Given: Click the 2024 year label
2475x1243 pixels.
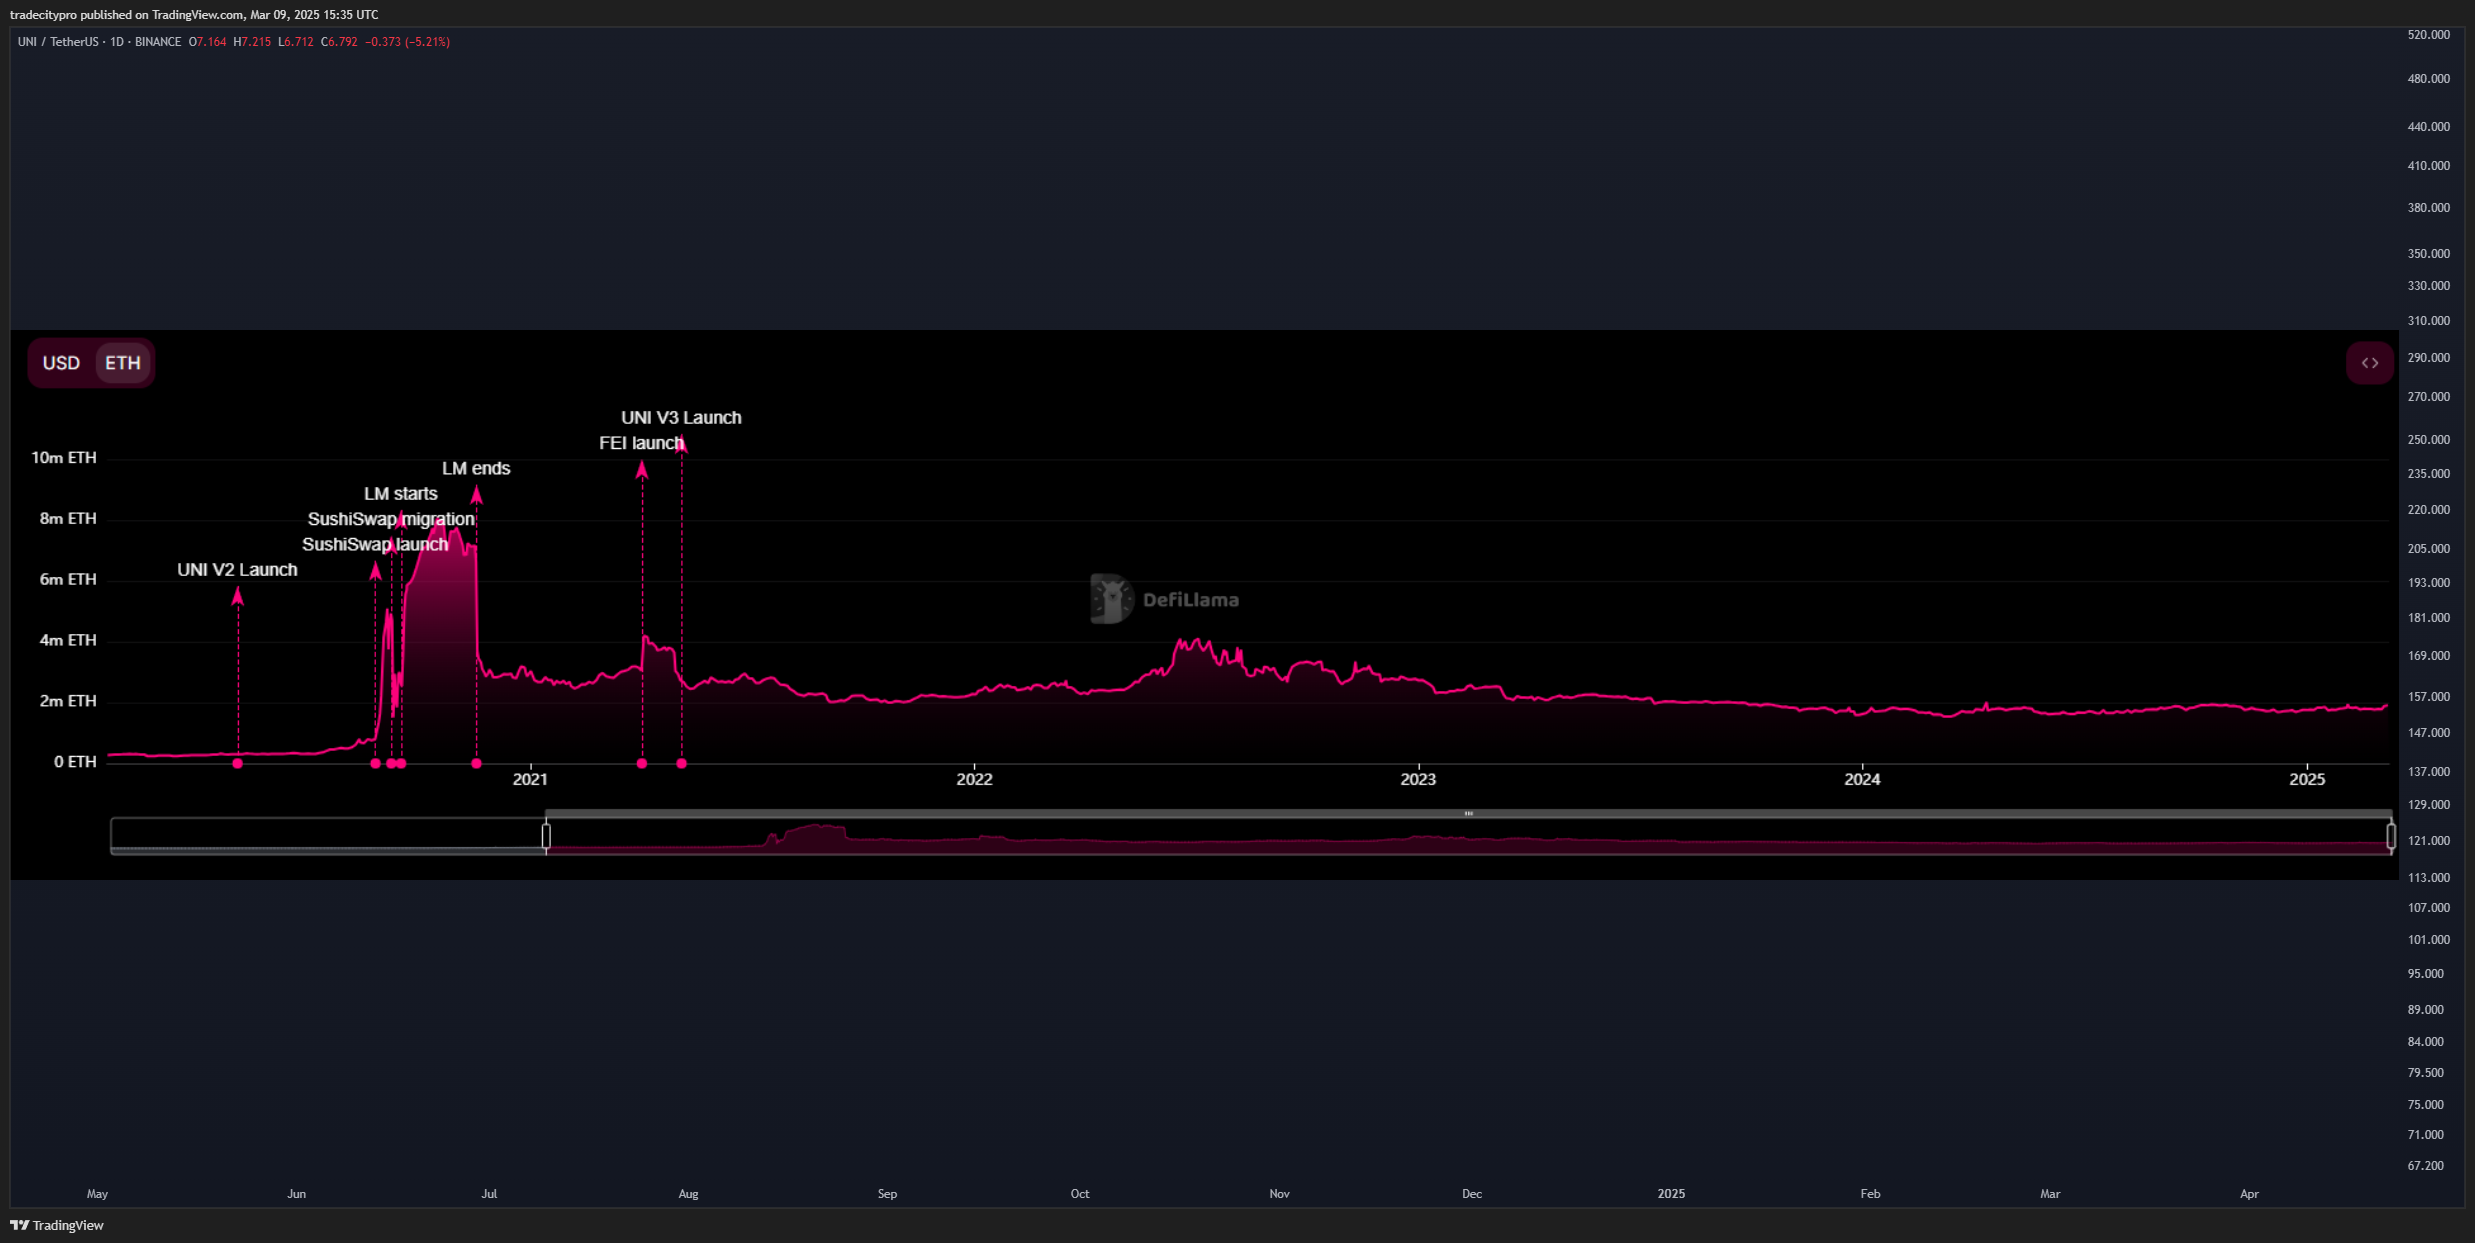Looking at the screenshot, I should (1862, 780).
